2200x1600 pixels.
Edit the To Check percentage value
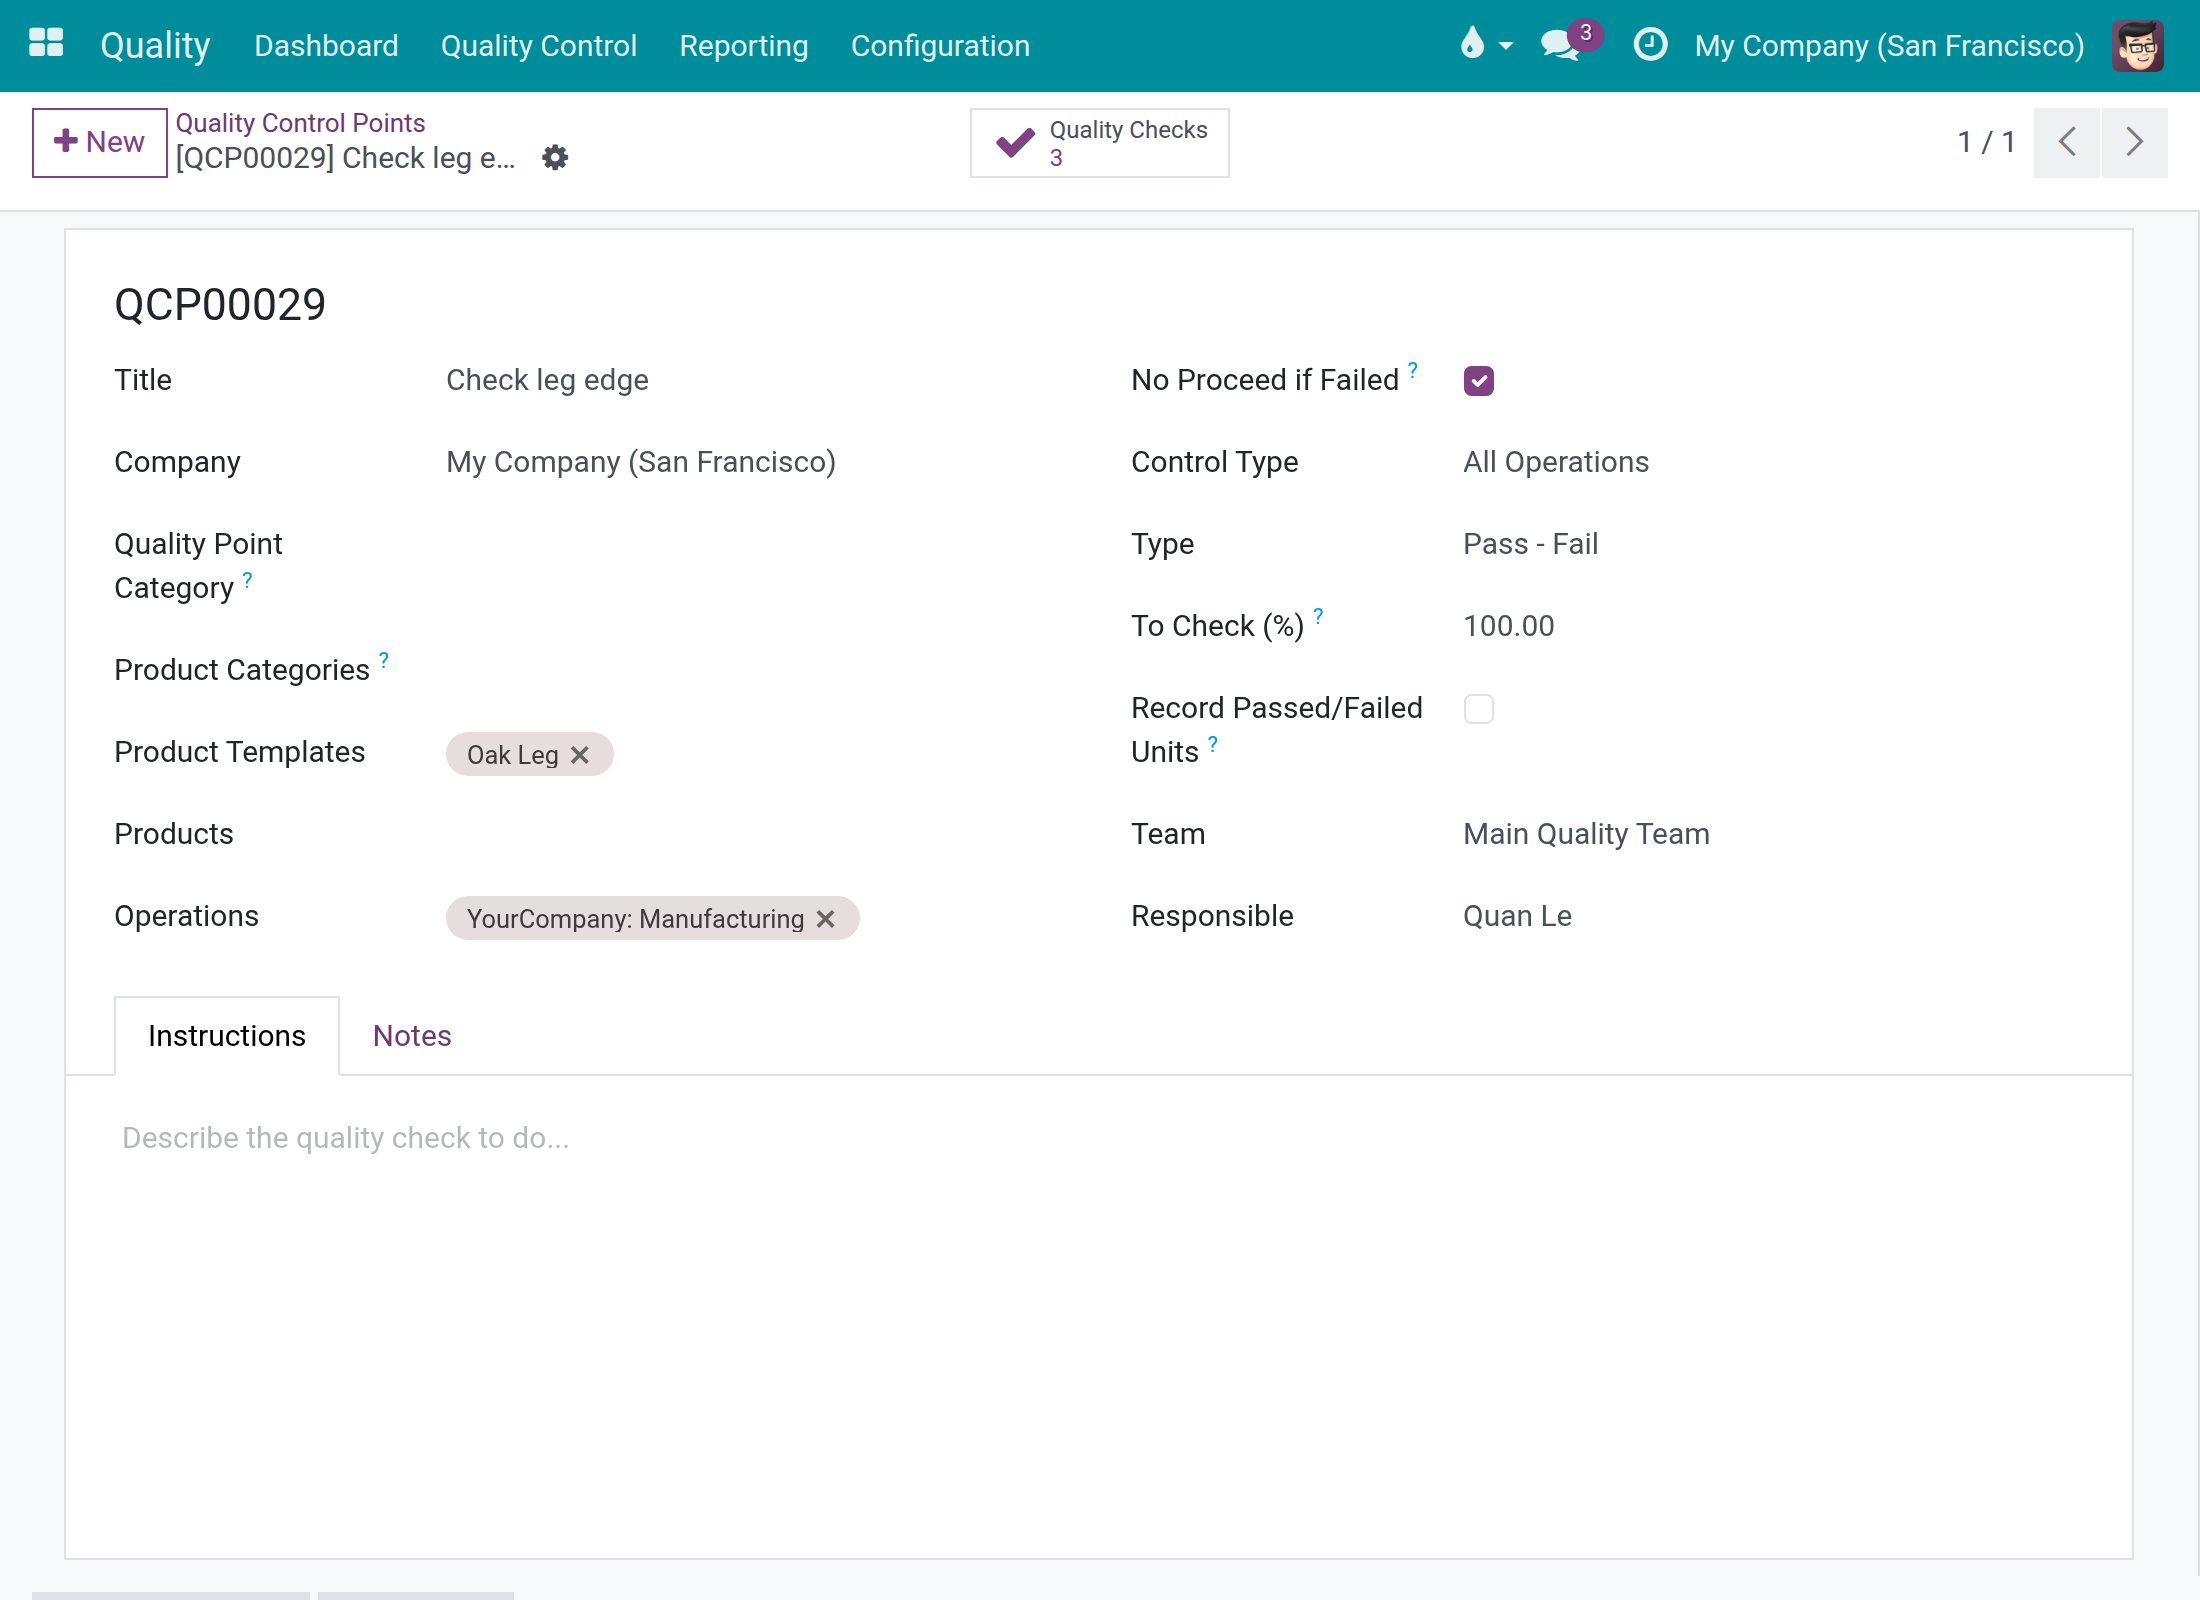point(1772,626)
